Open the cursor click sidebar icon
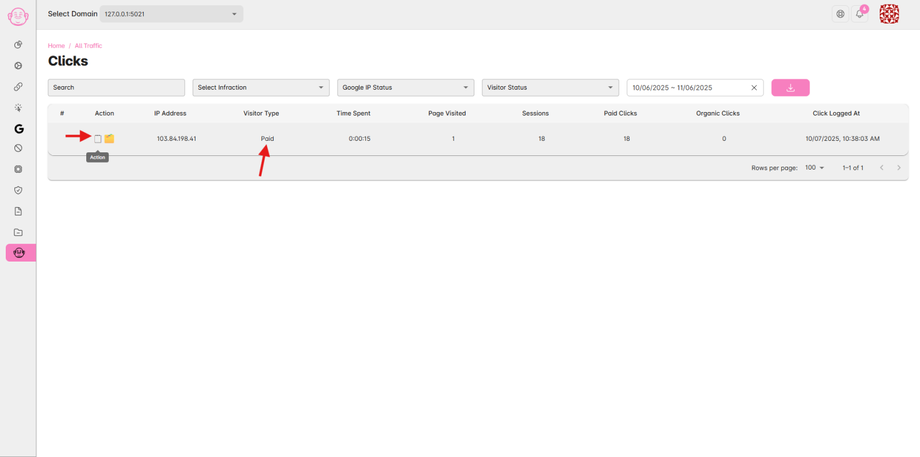This screenshot has height=457, width=920. 18,108
